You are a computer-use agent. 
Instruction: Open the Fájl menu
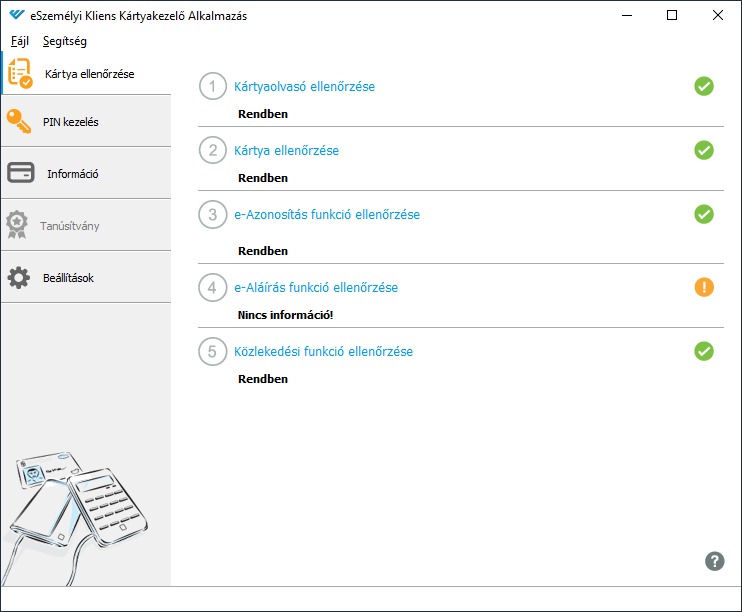20,41
